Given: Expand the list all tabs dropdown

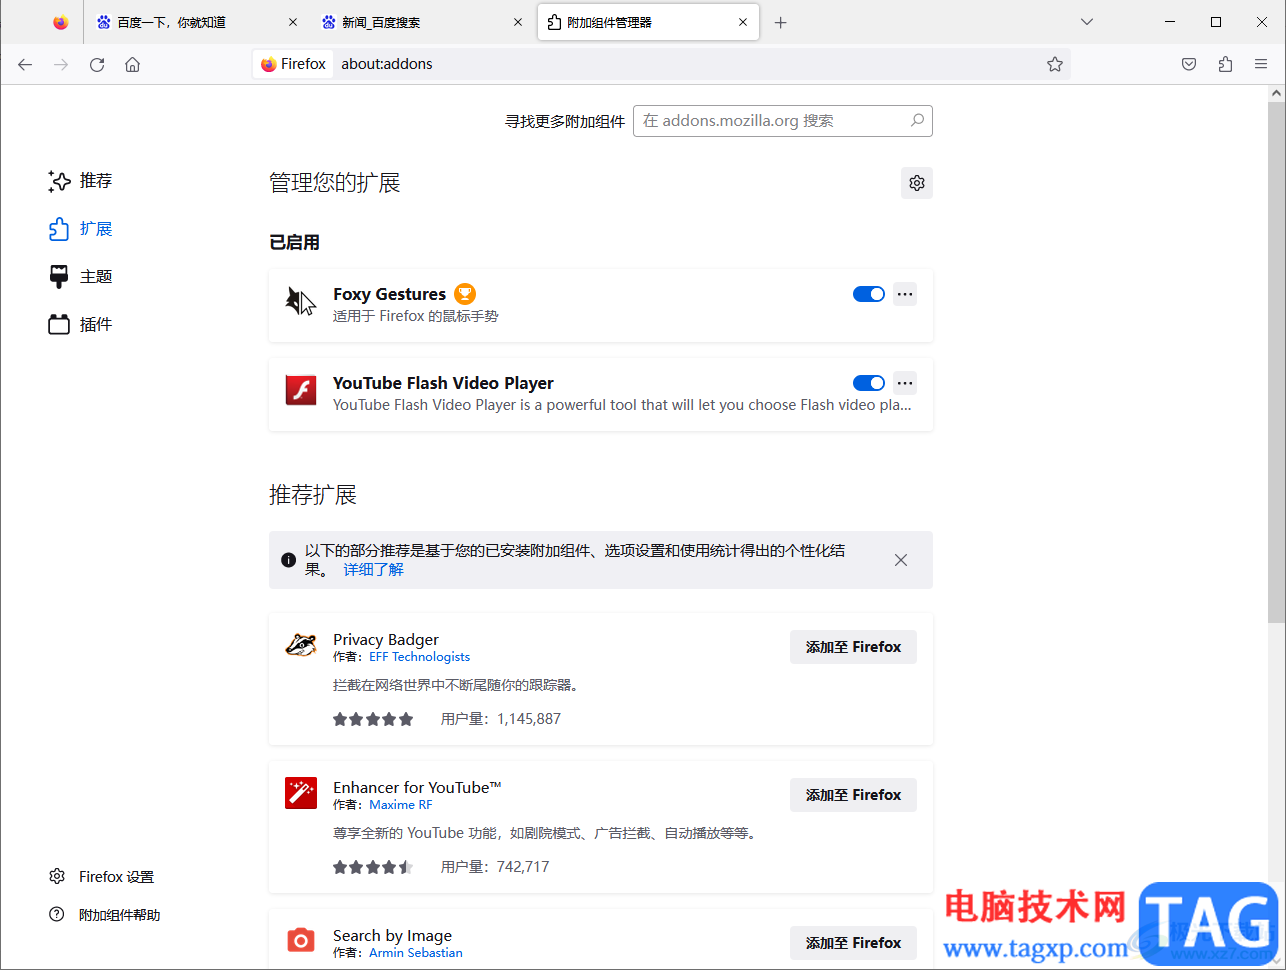Looking at the screenshot, I should pos(1087,22).
